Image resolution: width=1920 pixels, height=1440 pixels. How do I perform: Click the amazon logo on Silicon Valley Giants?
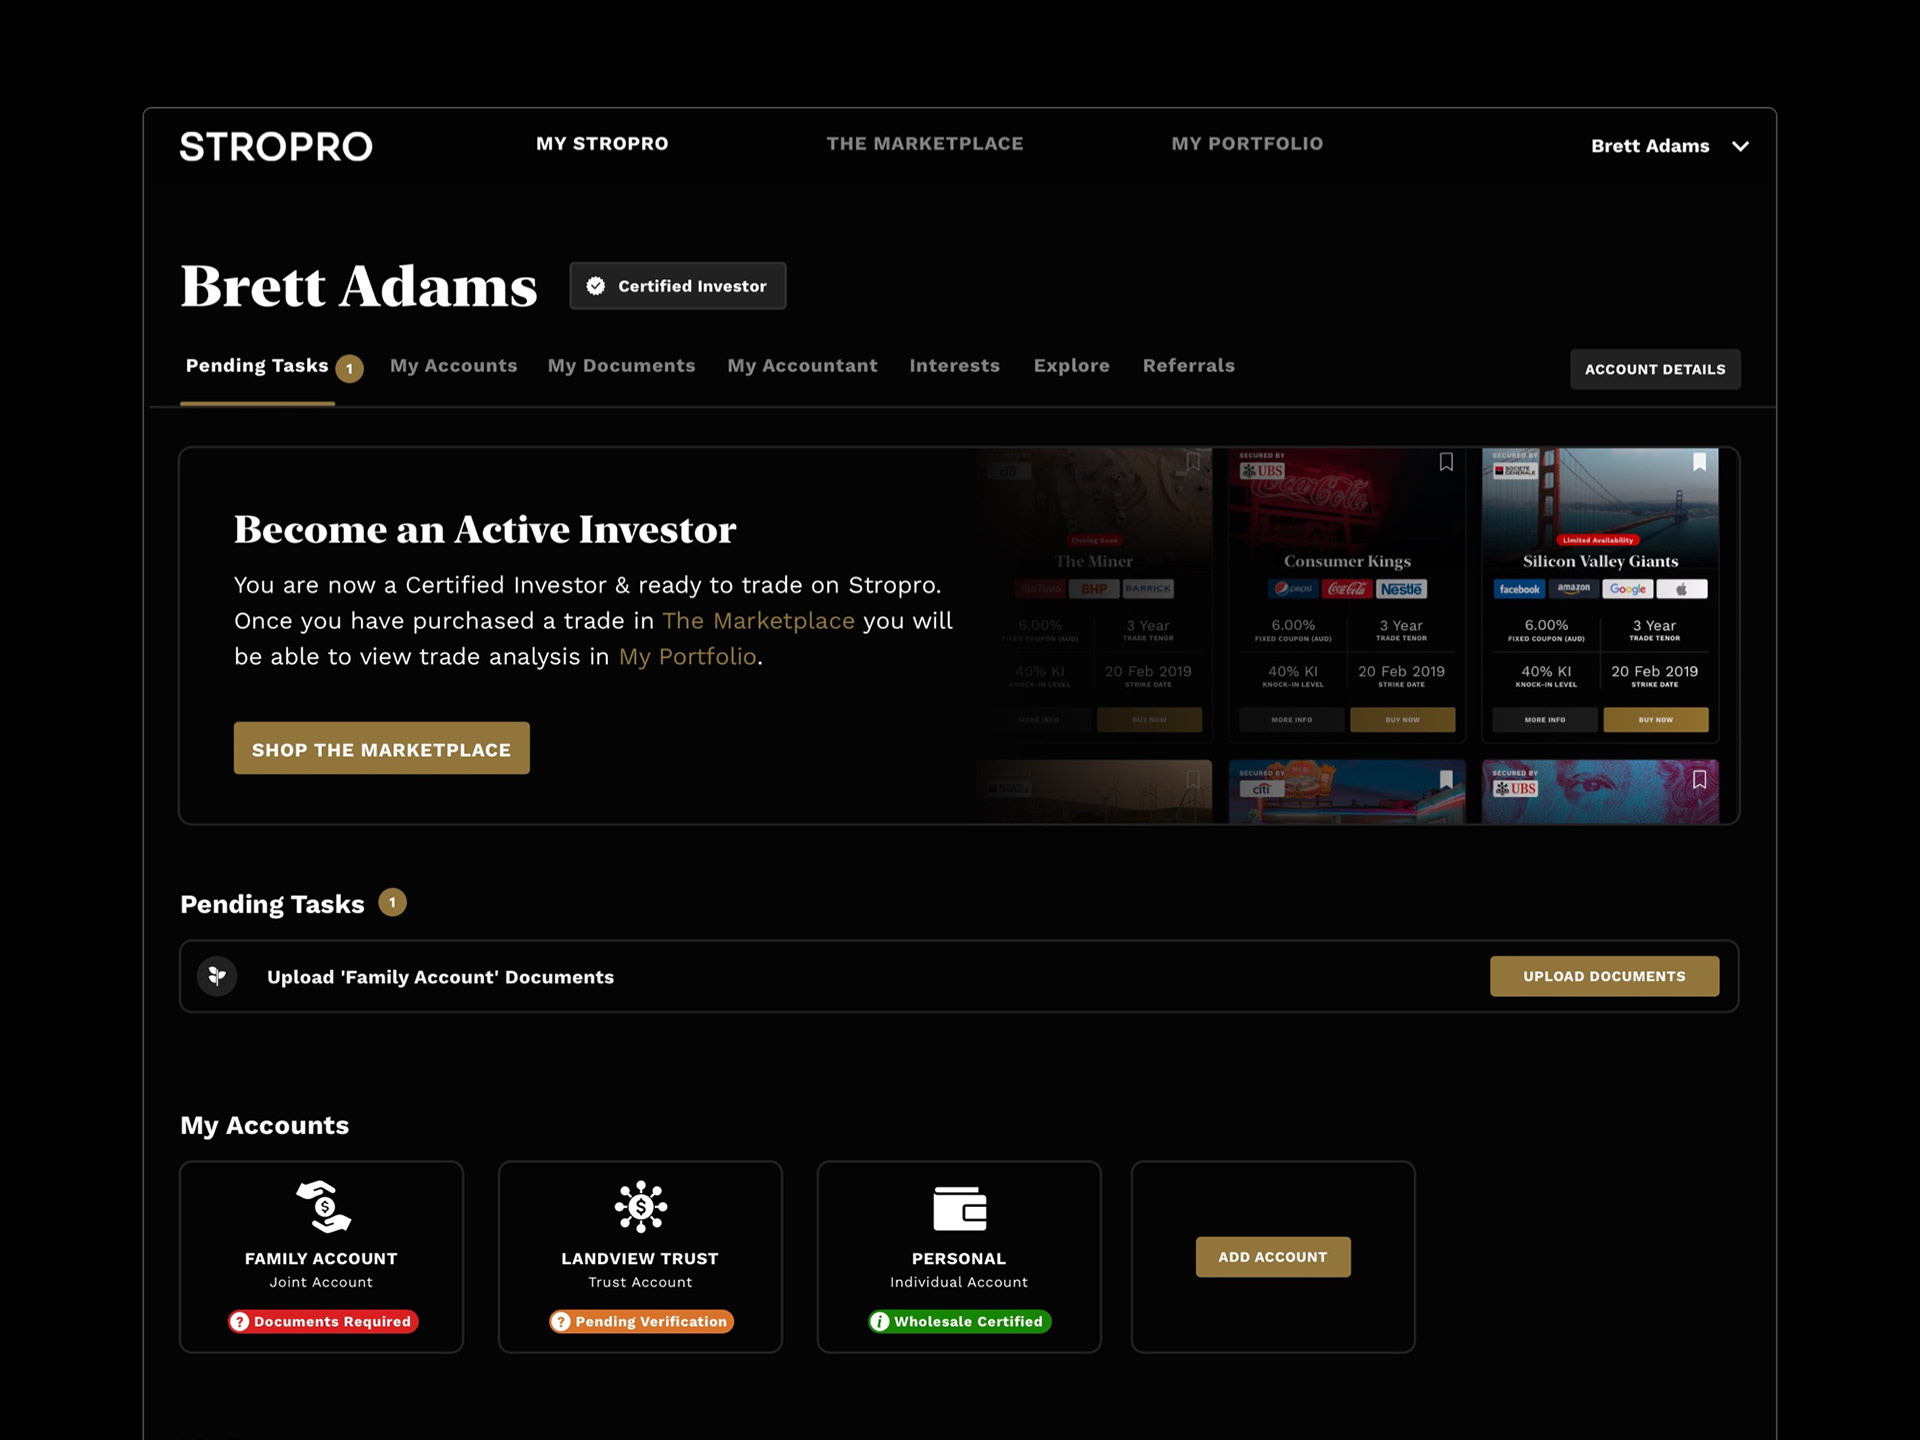[x=1573, y=589]
